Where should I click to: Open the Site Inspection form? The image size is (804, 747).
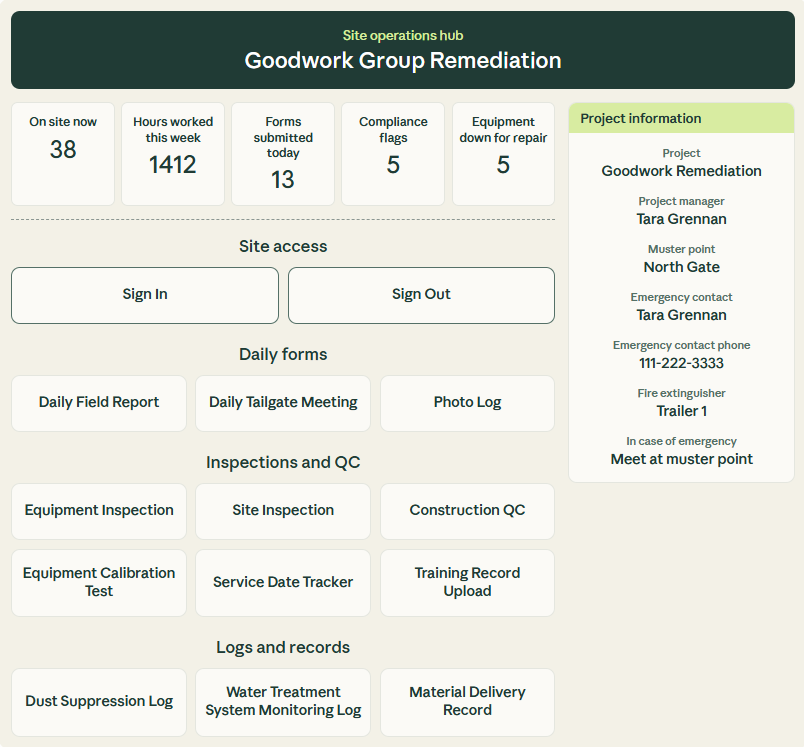pyautogui.click(x=283, y=511)
